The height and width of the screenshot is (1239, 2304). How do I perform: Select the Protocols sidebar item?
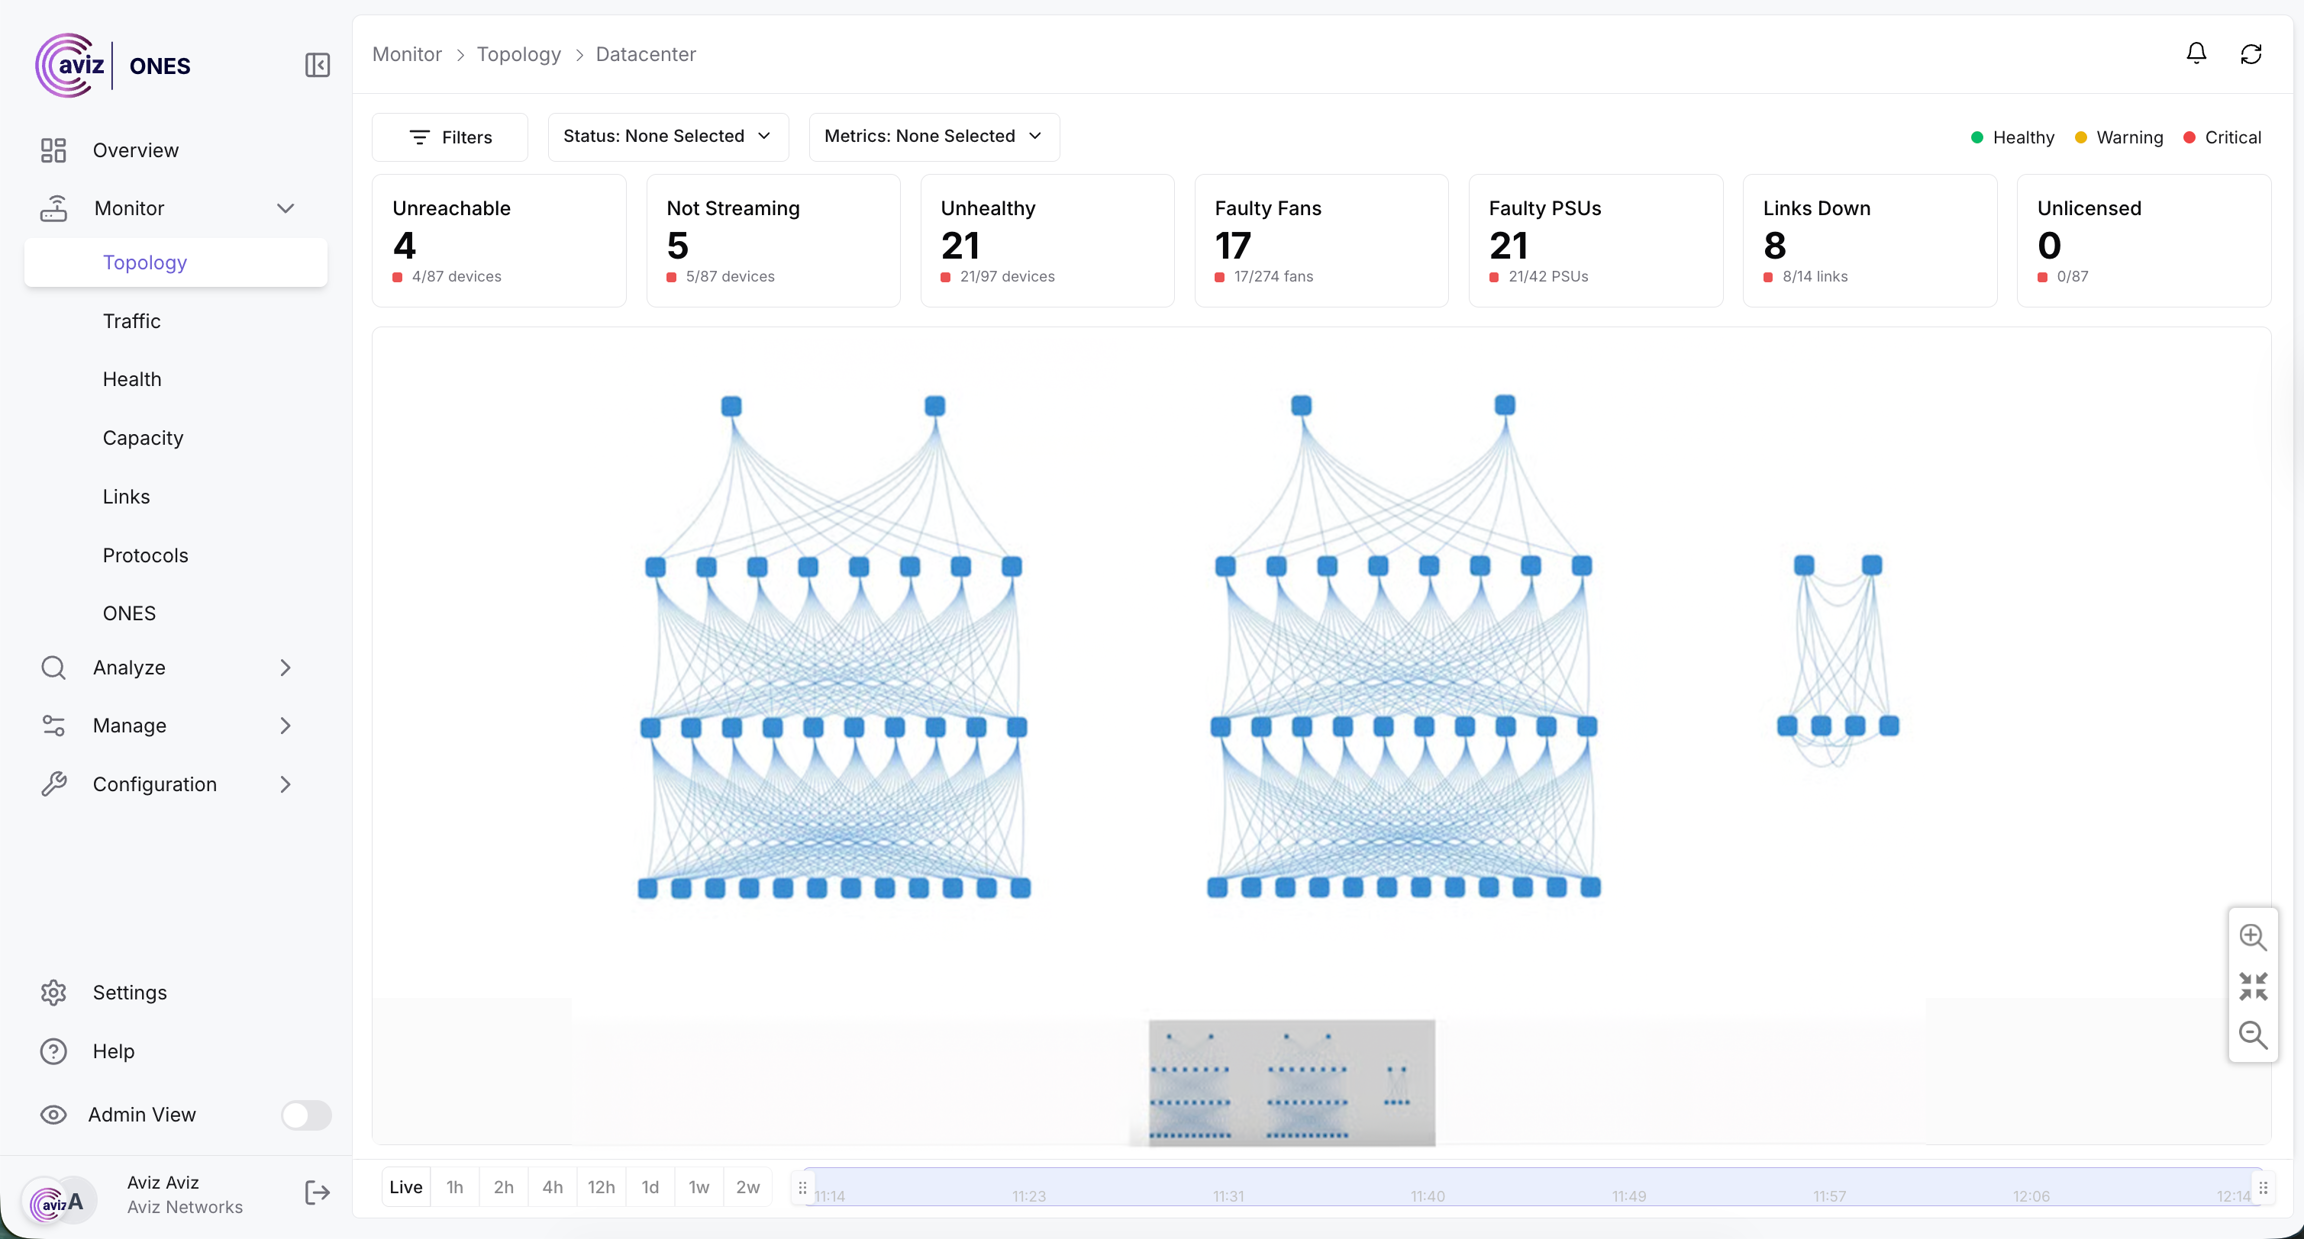(145, 555)
